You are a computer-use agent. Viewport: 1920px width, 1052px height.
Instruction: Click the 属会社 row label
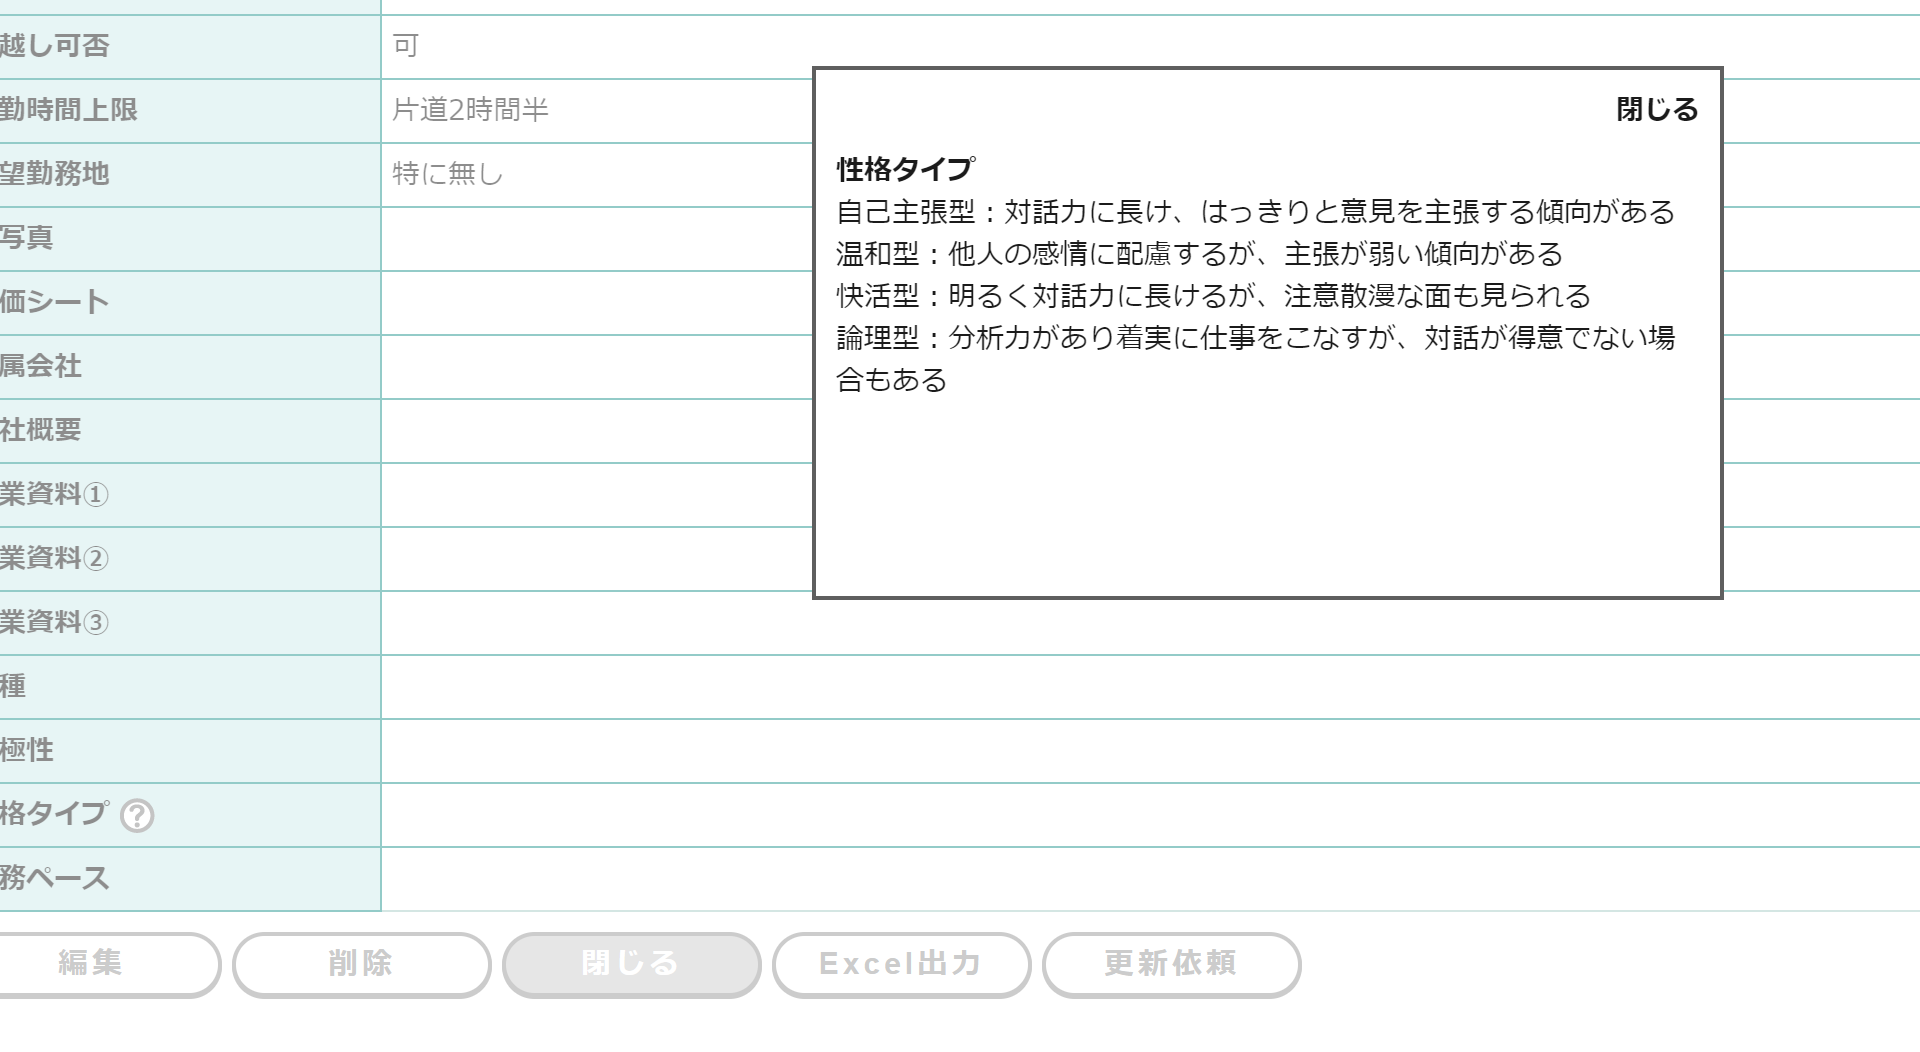(x=41, y=366)
